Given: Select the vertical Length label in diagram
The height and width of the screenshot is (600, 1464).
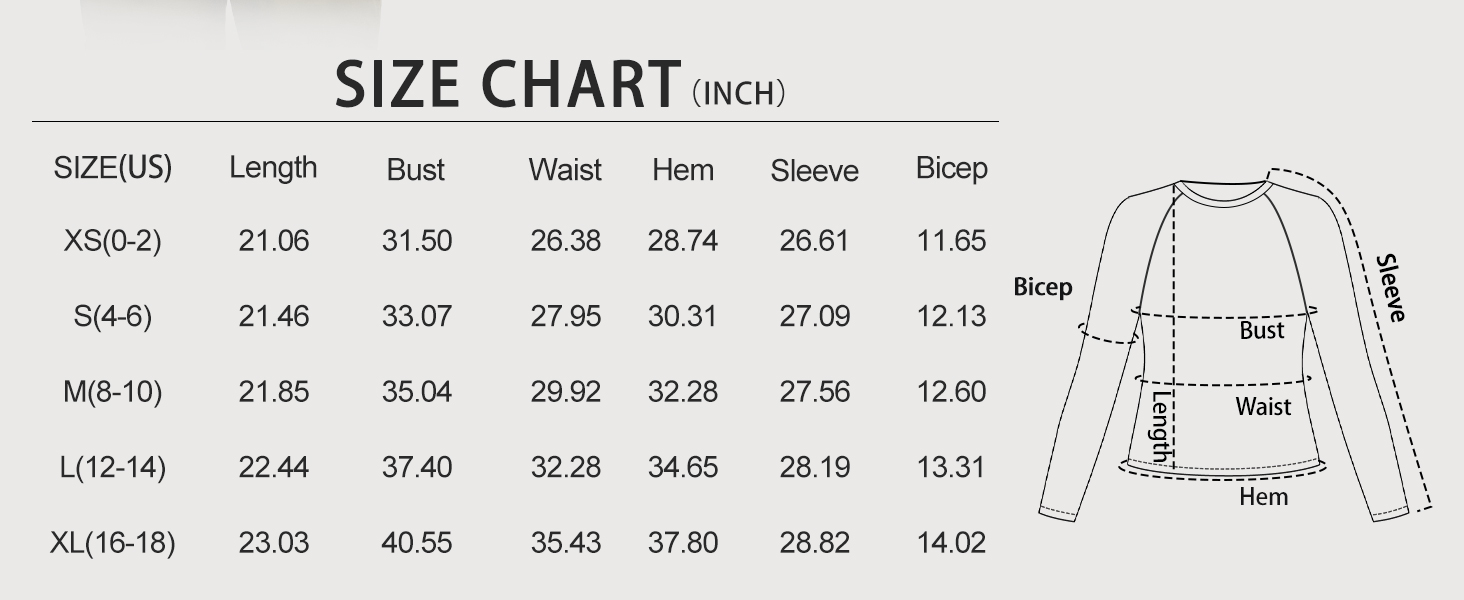Looking at the screenshot, I should coord(1160,427).
